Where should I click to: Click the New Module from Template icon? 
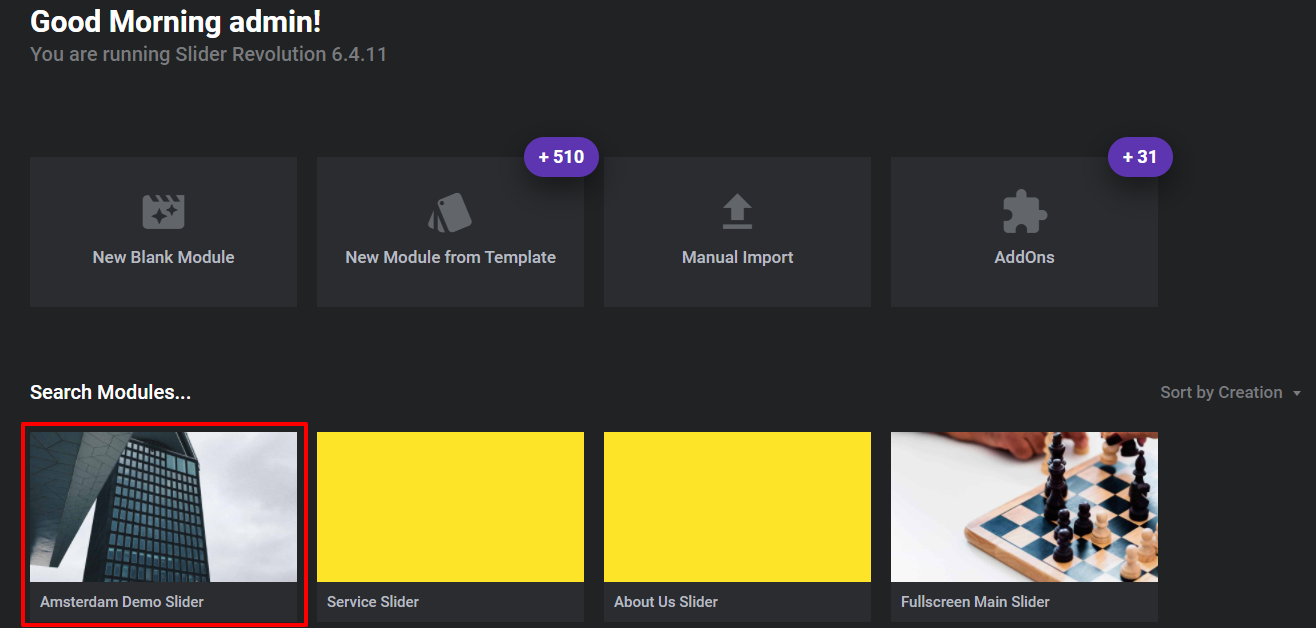[x=450, y=212]
